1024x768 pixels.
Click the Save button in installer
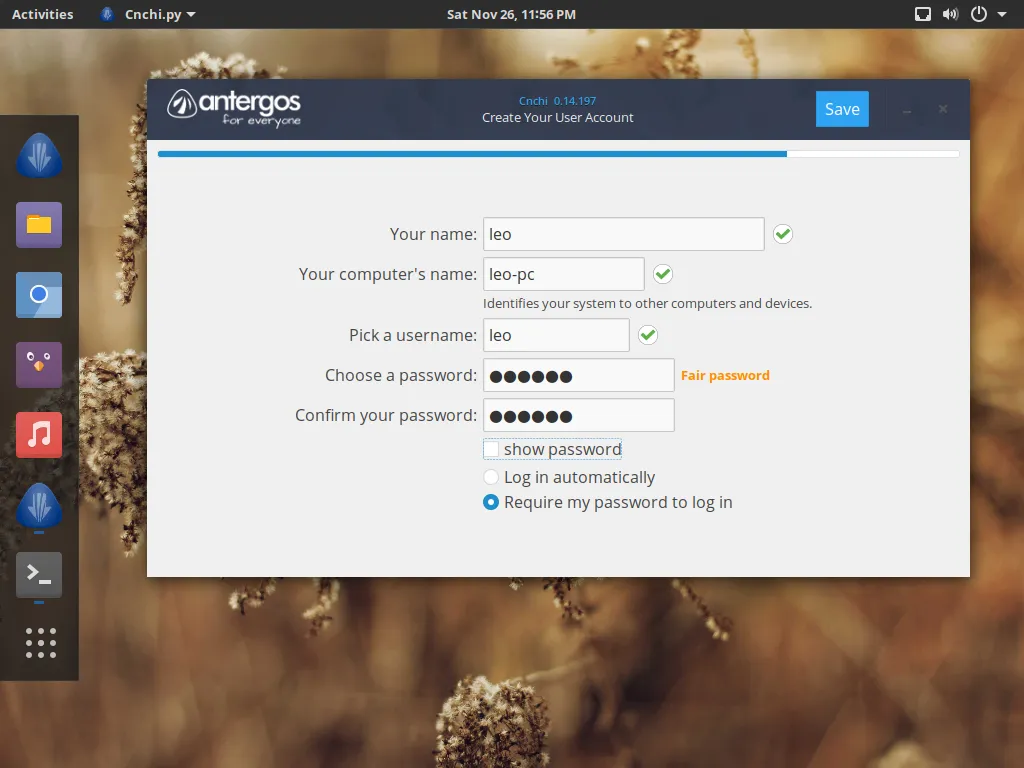842,109
